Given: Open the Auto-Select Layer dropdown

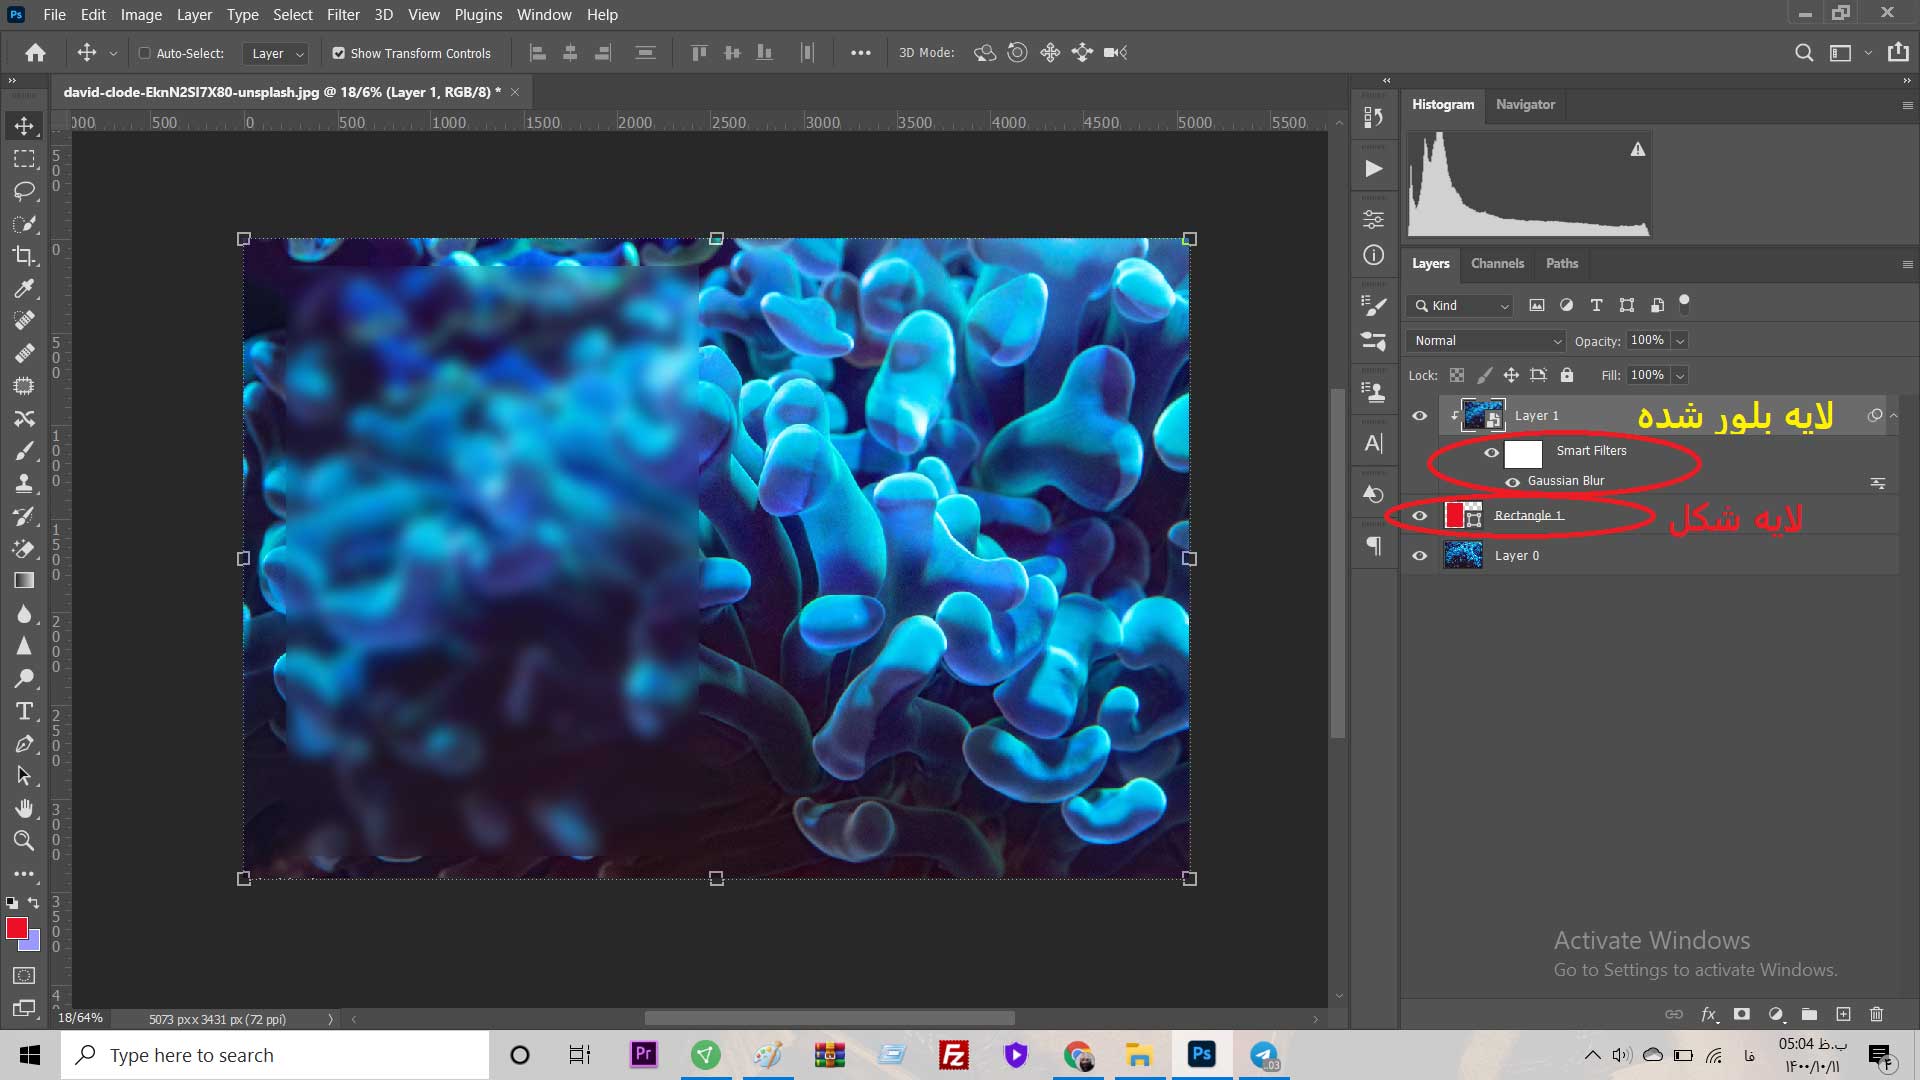Looking at the screenshot, I should (x=275, y=54).
